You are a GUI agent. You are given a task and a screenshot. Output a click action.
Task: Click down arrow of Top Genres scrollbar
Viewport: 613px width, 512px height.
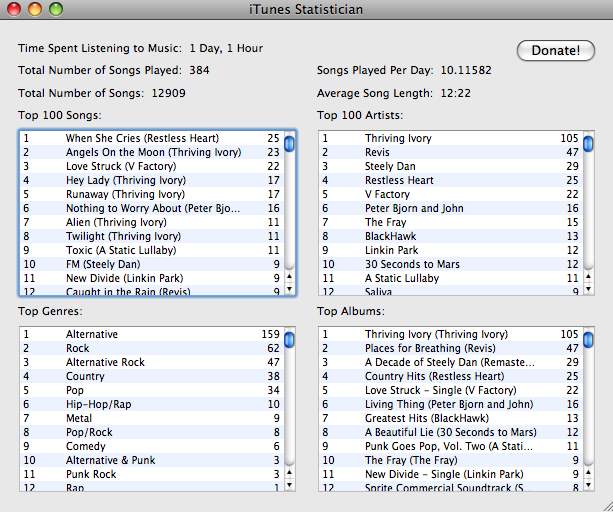[289, 485]
